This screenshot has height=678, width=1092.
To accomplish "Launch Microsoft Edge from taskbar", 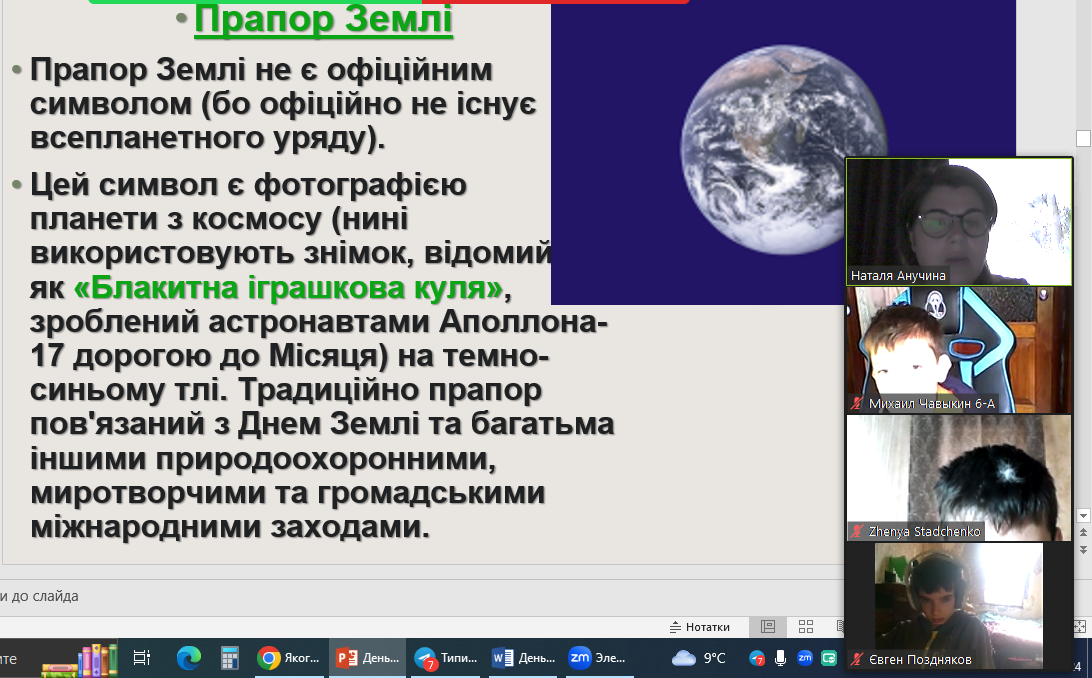I will pos(188,658).
